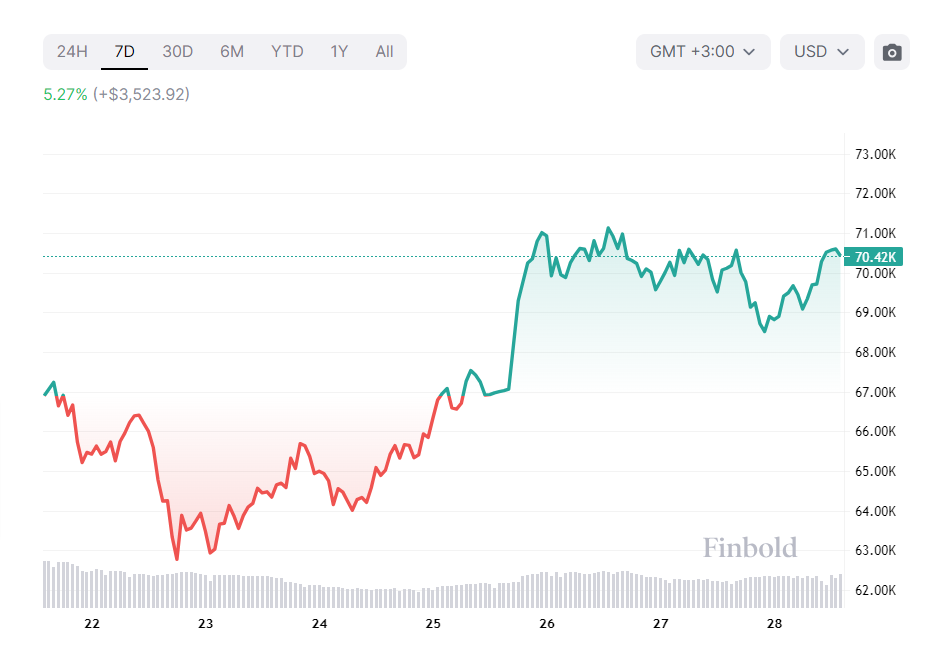Select the 1Y time range
Viewport: 931px width, 655px height.
tap(339, 52)
